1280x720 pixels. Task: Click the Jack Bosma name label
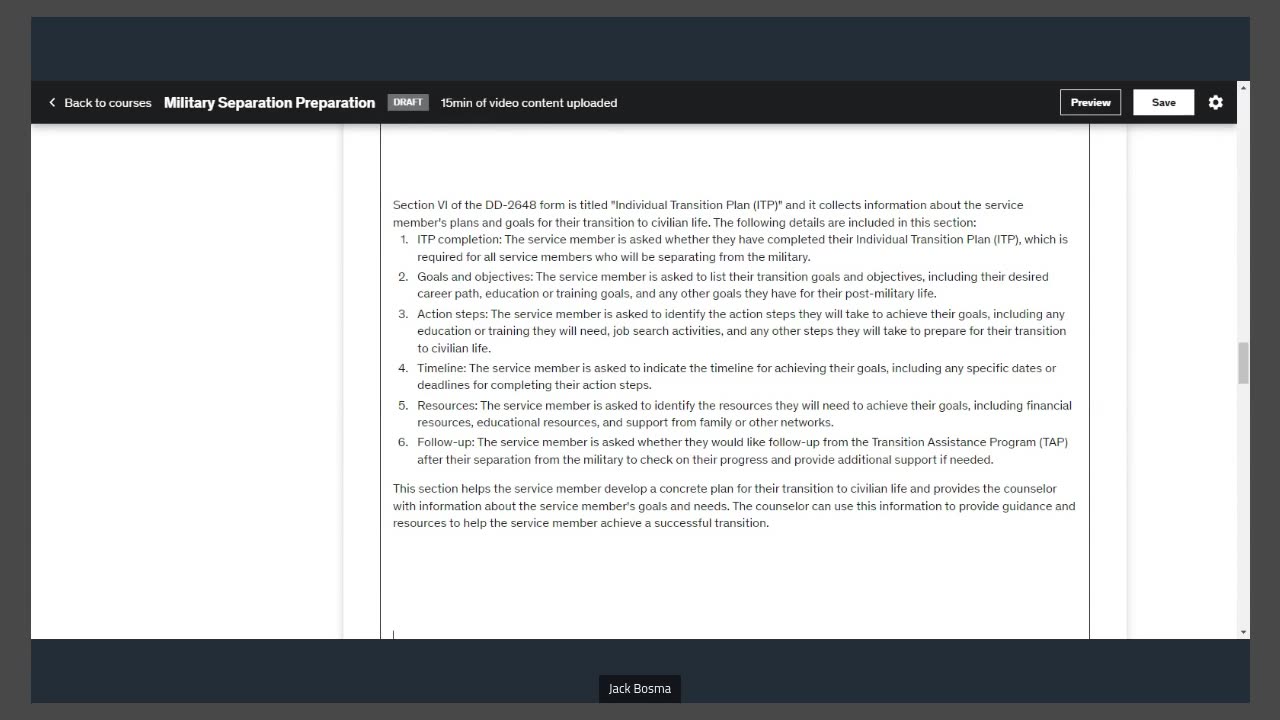click(640, 689)
